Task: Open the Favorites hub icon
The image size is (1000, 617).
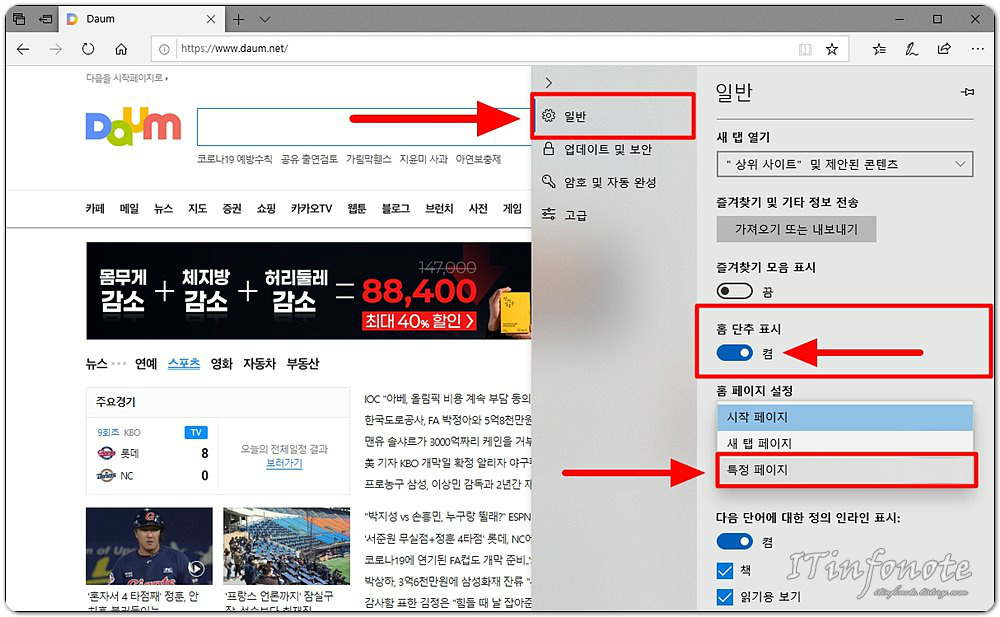Action: 879,49
